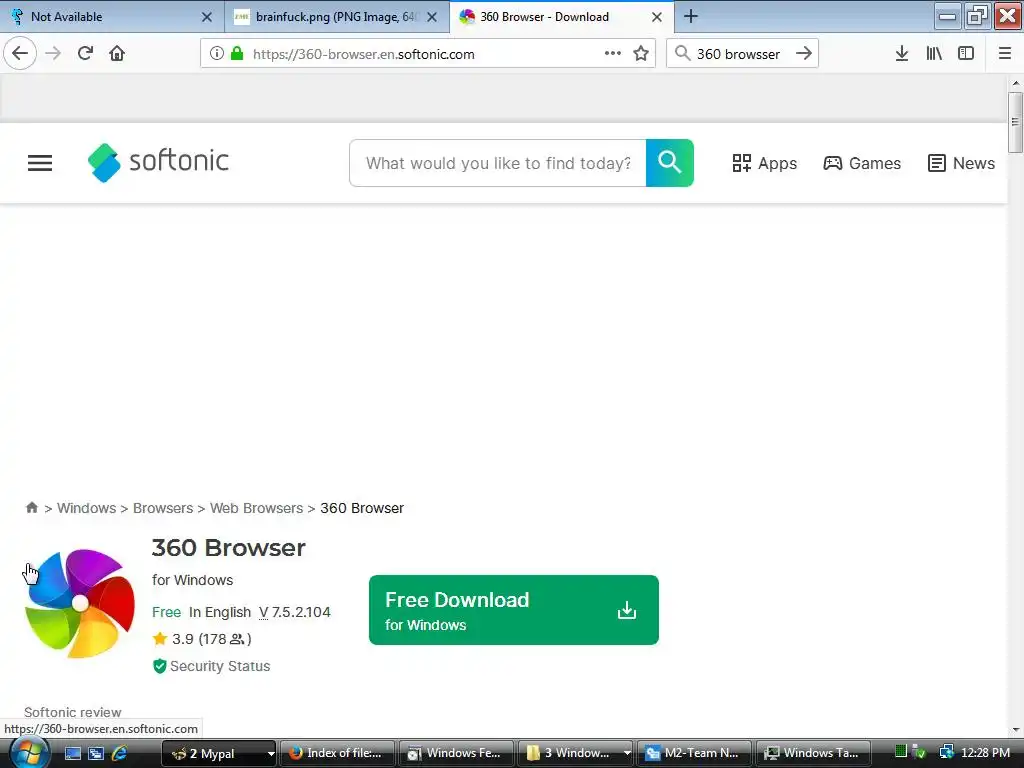Click the Firefox address bar URL
This screenshot has width=1024, height=768.
pos(363,54)
